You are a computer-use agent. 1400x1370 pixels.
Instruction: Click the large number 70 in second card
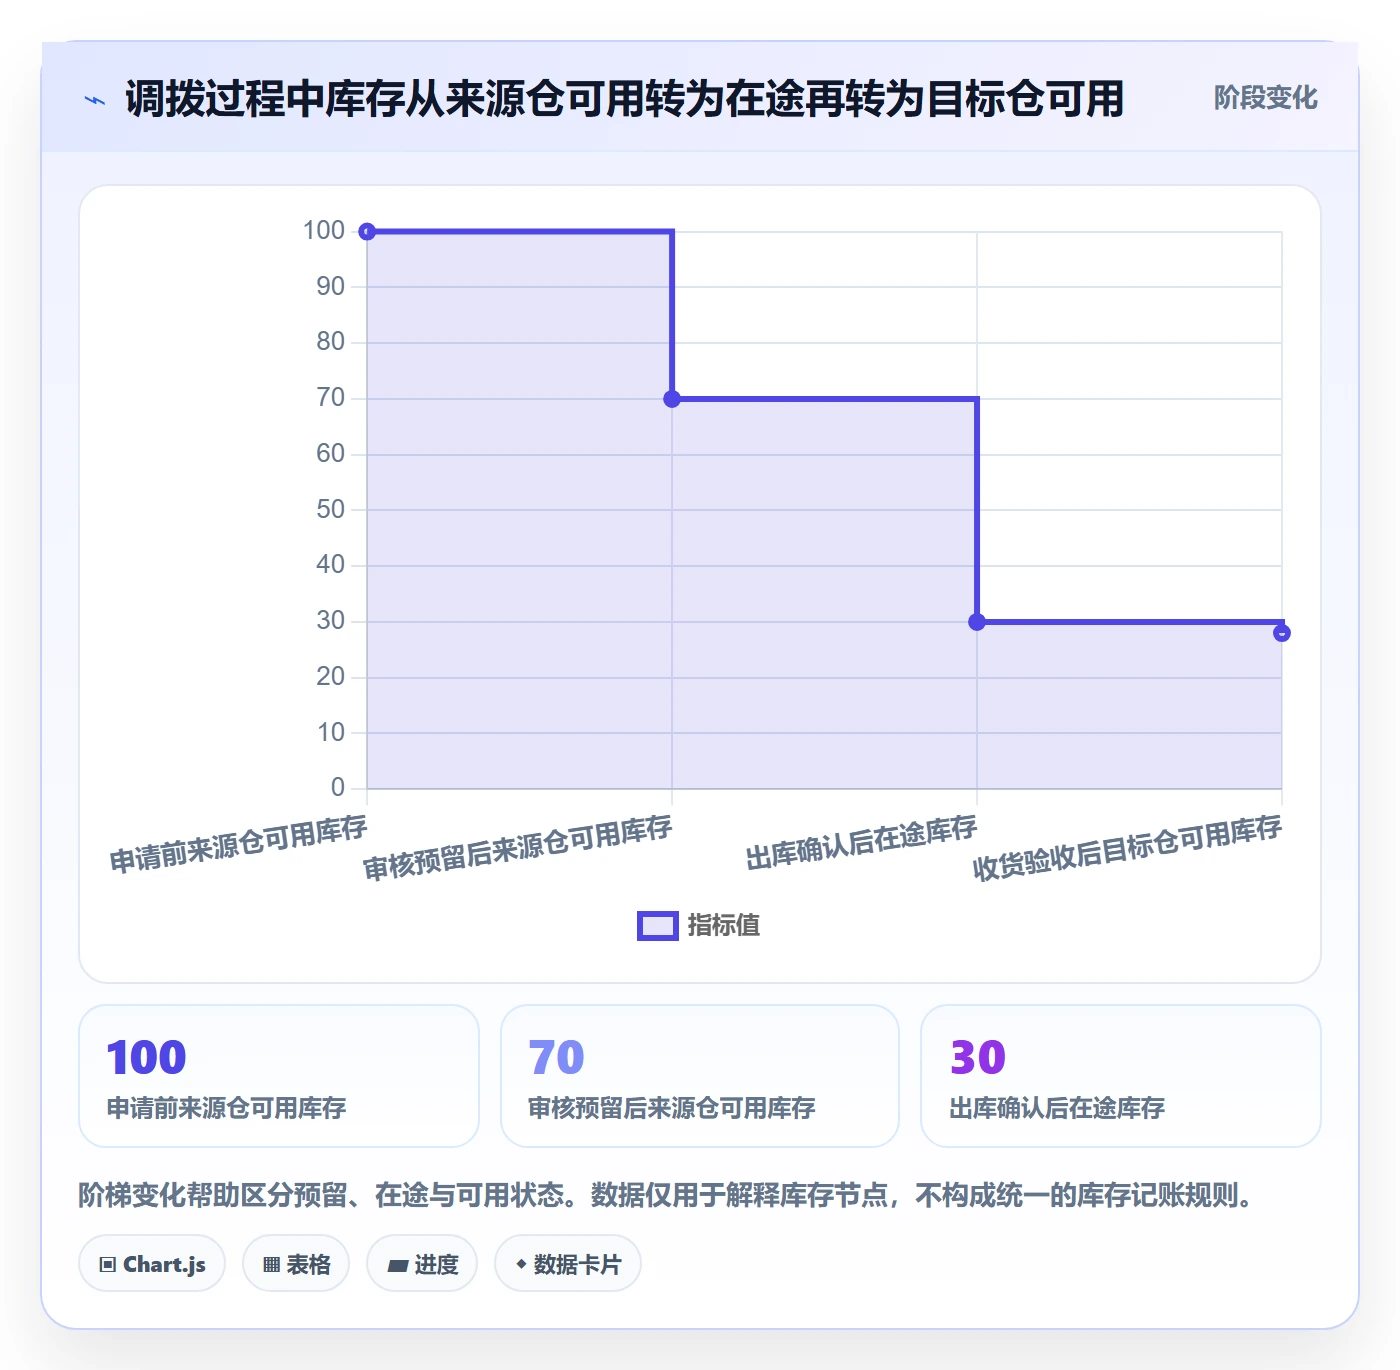(x=556, y=1057)
